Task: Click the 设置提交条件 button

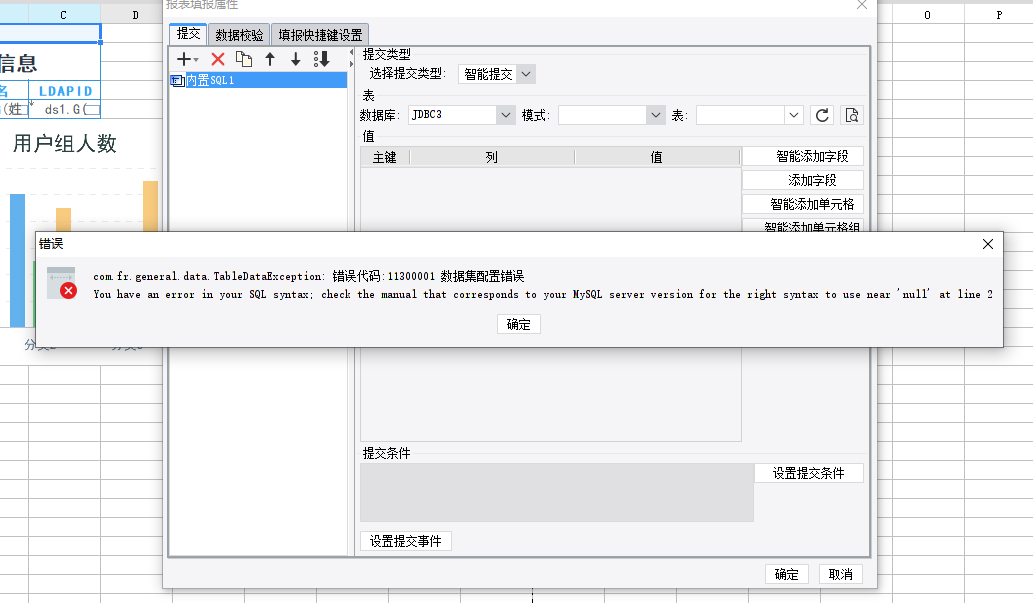Action: click(808, 473)
